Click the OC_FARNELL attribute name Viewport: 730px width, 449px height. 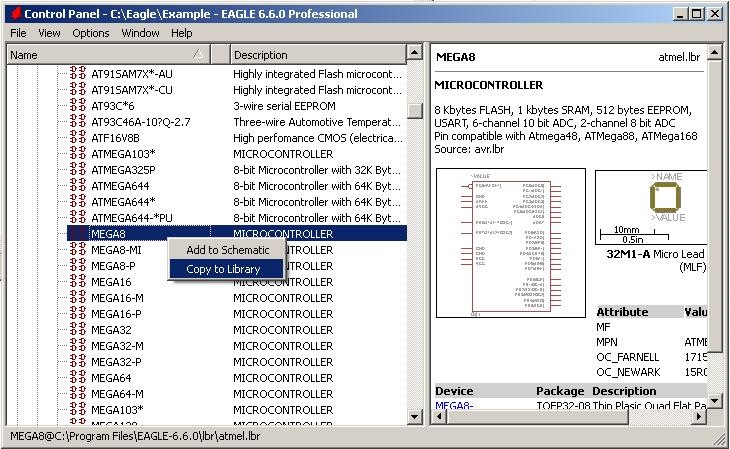click(x=628, y=357)
